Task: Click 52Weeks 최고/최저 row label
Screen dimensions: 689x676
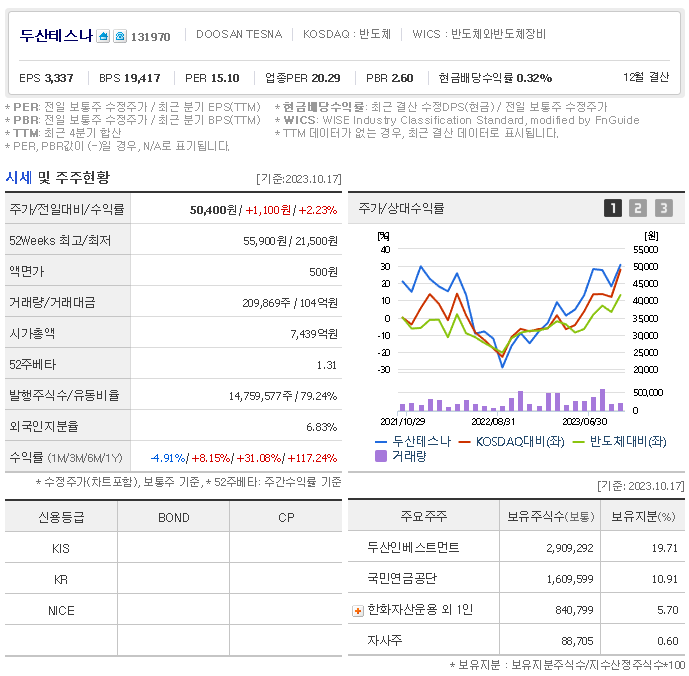Action: pos(60,240)
